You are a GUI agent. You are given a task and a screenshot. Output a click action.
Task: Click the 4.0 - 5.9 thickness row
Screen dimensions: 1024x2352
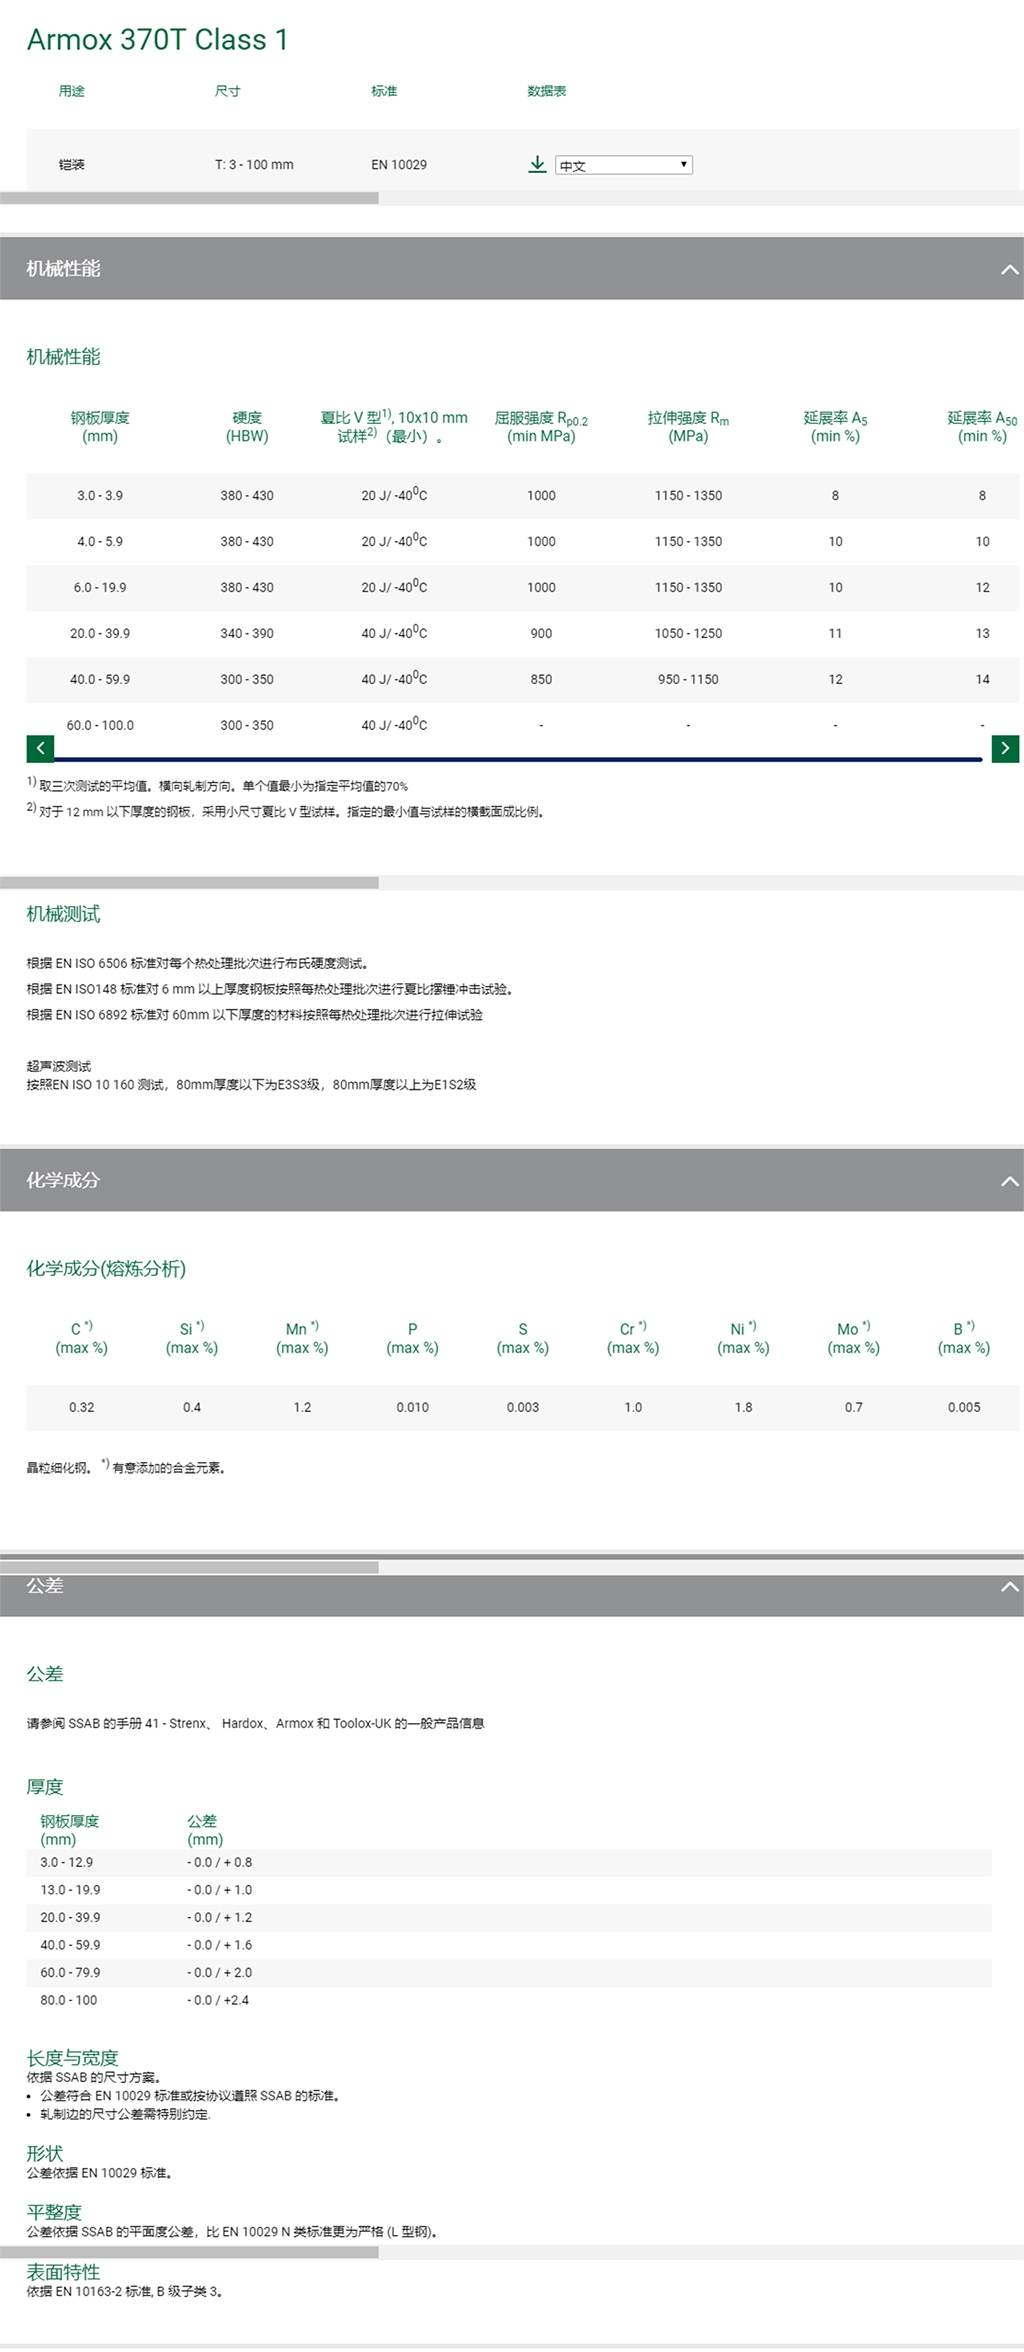tap(522, 541)
